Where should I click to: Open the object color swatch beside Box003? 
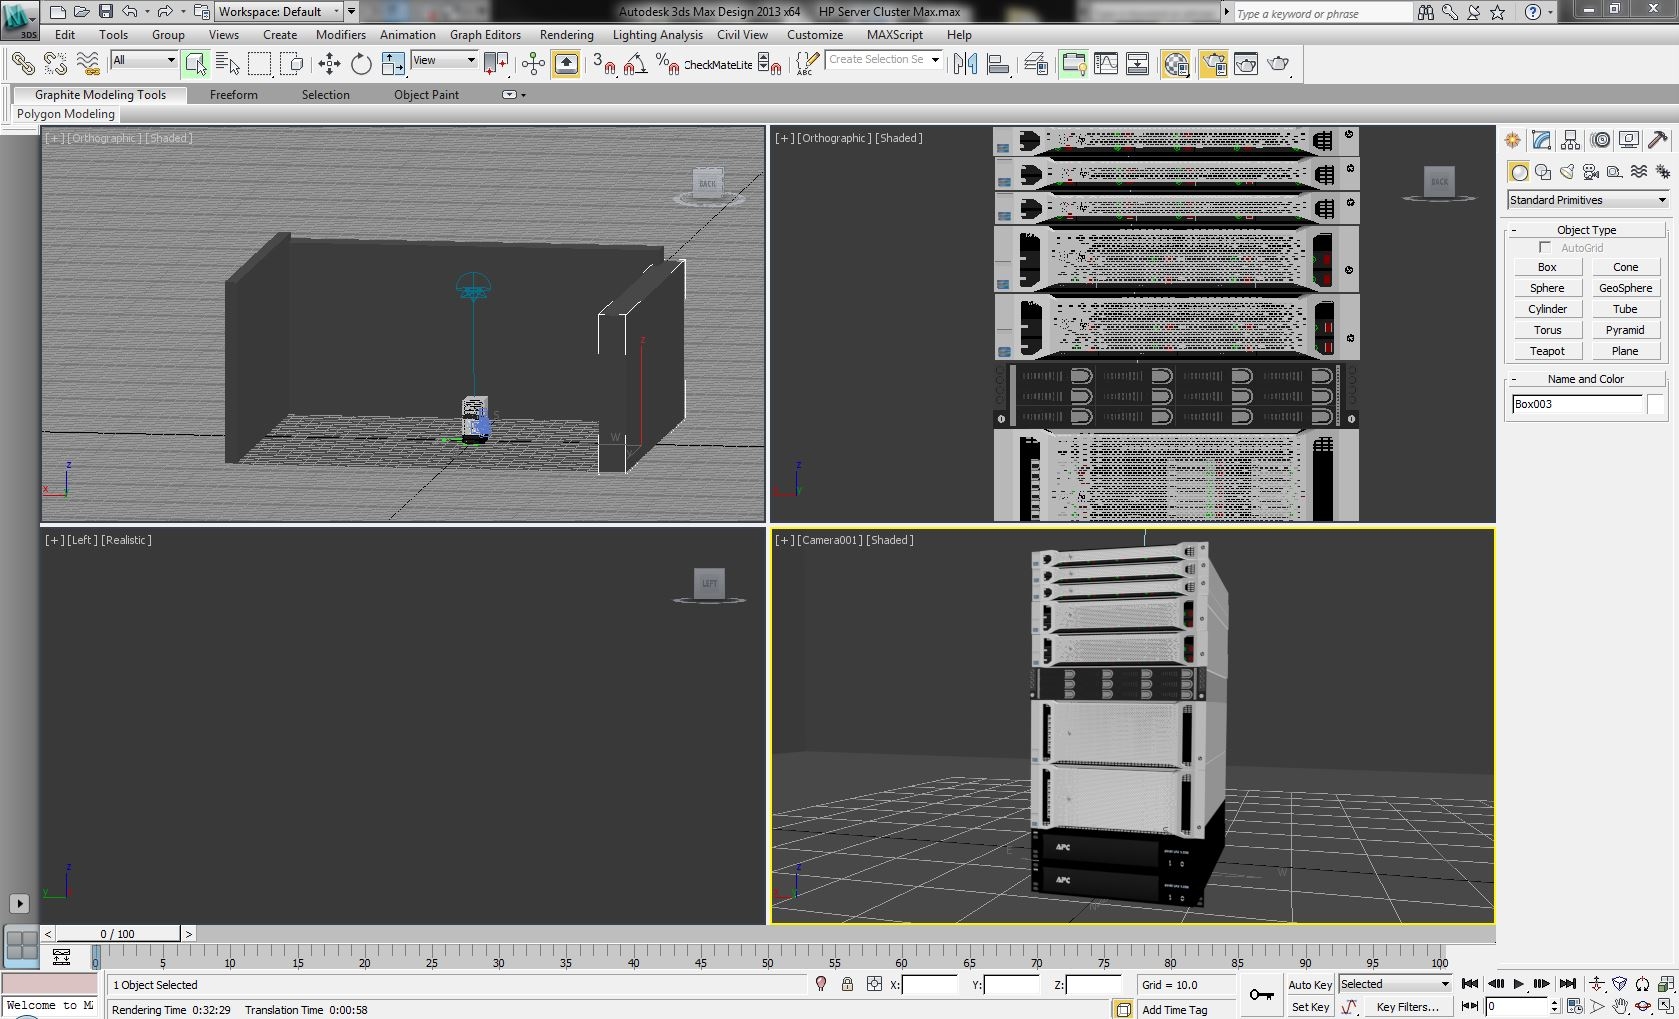click(x=1656, y=404)
